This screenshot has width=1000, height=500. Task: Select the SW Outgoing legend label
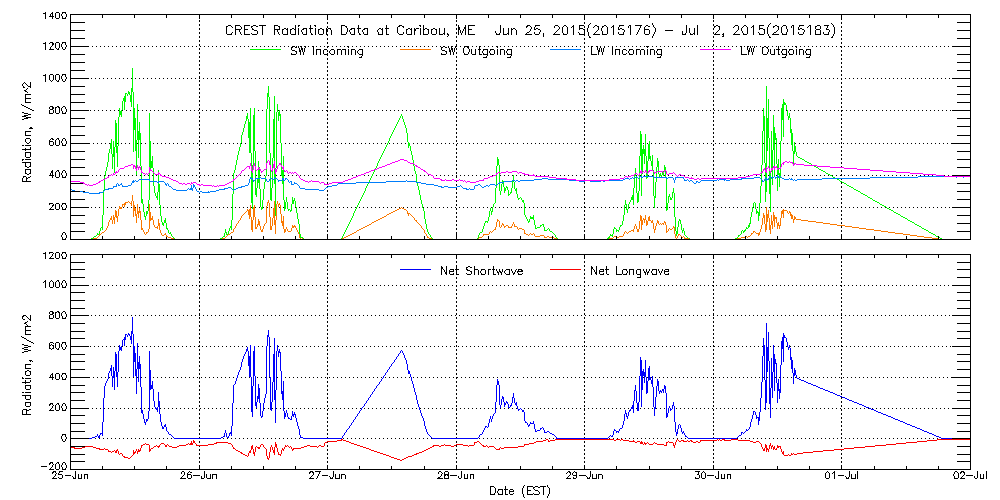(476, 51)
